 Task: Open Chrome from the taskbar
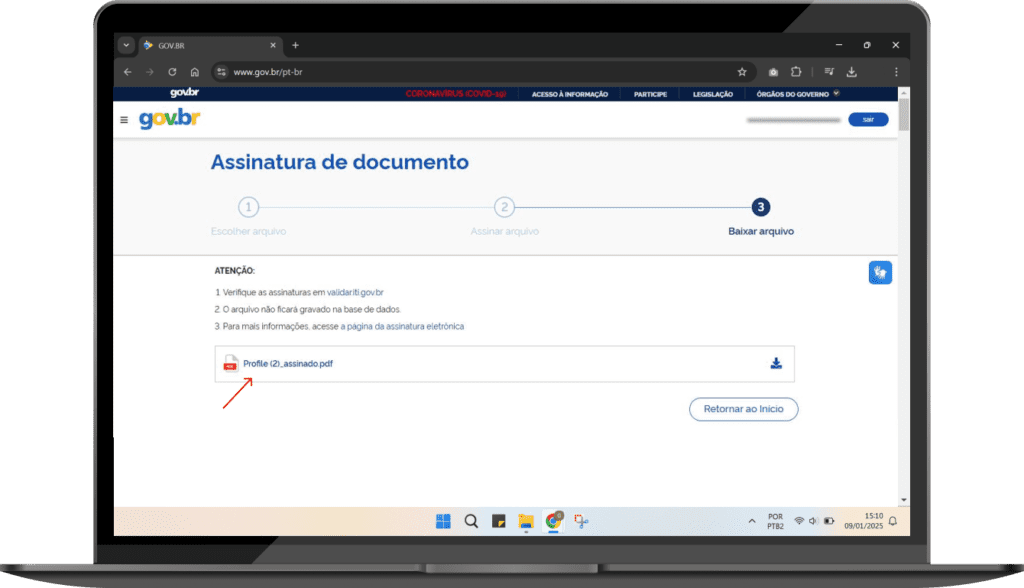point(553,520)
